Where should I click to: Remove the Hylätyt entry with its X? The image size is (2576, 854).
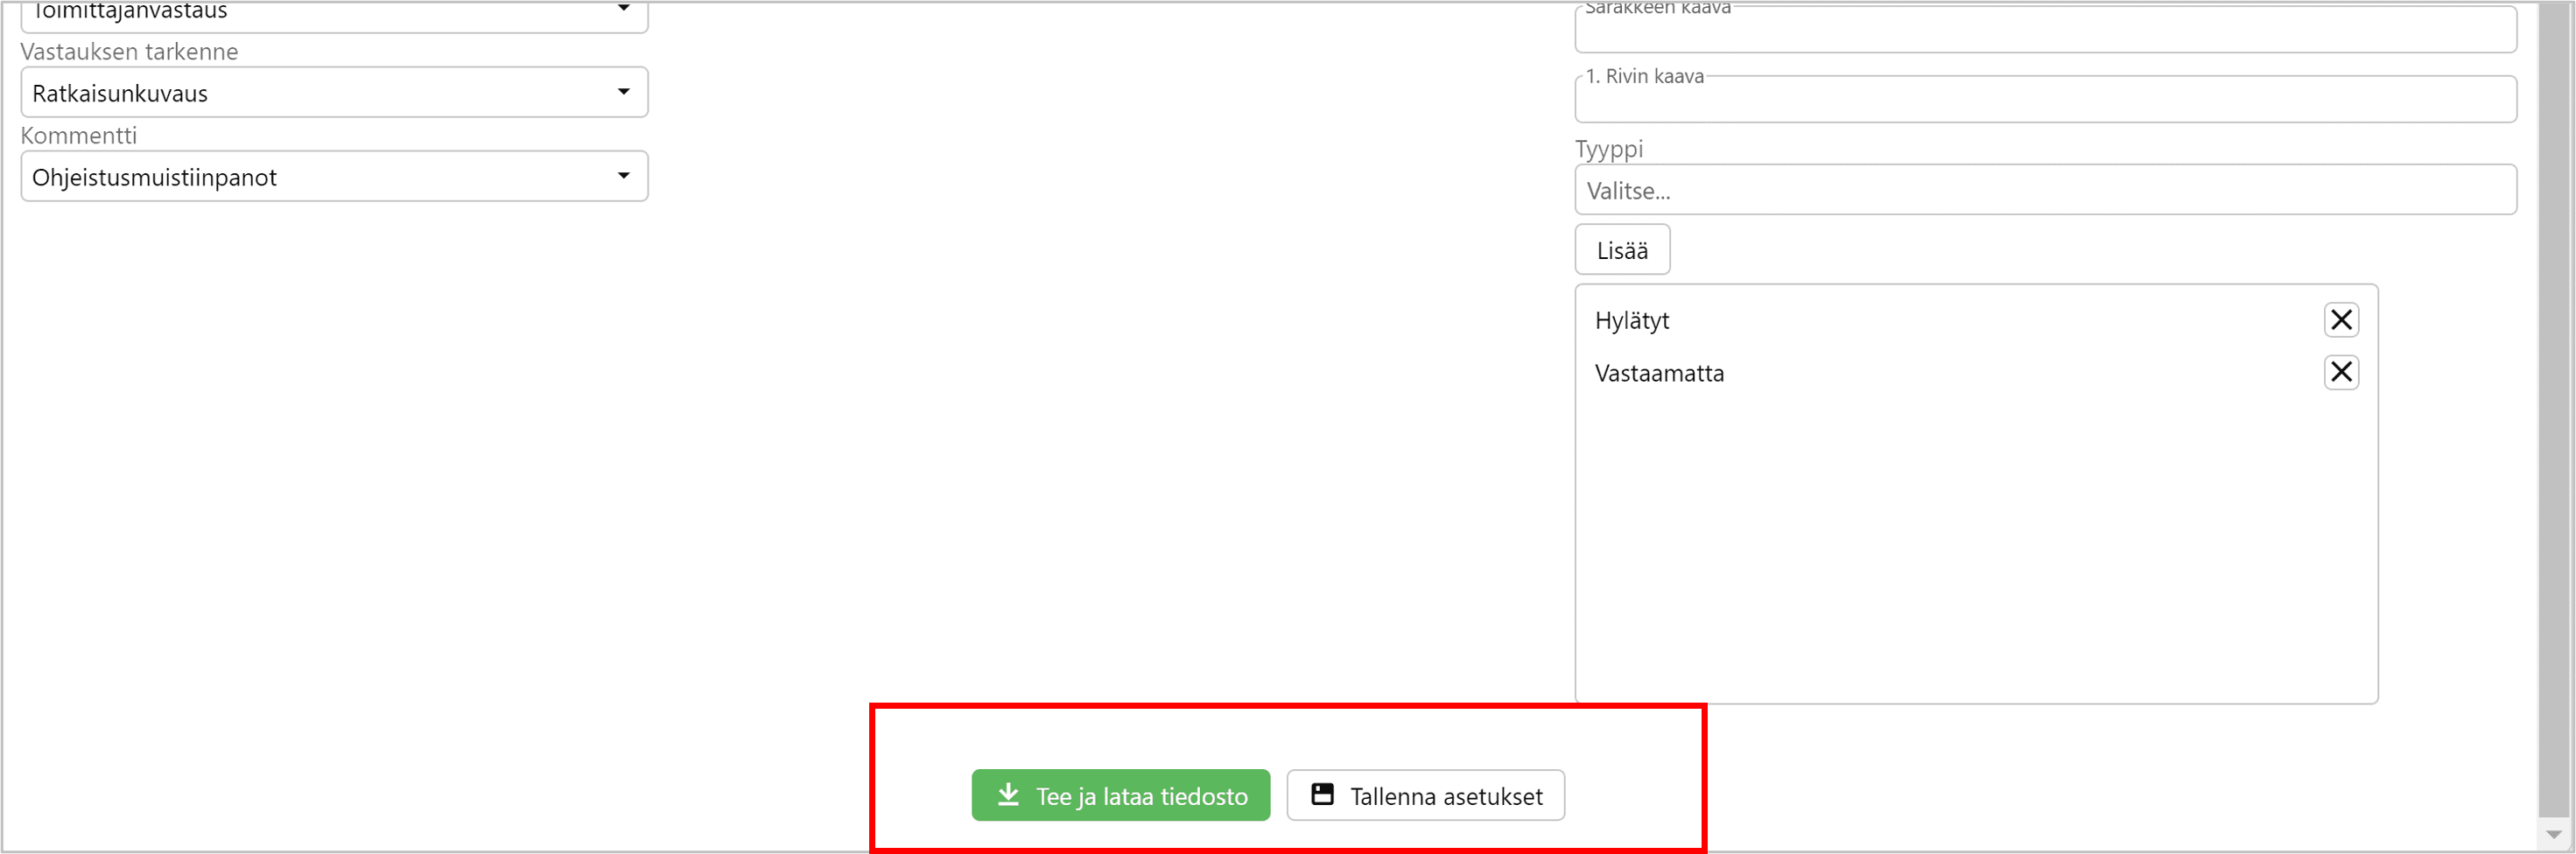coord(2340,320)
